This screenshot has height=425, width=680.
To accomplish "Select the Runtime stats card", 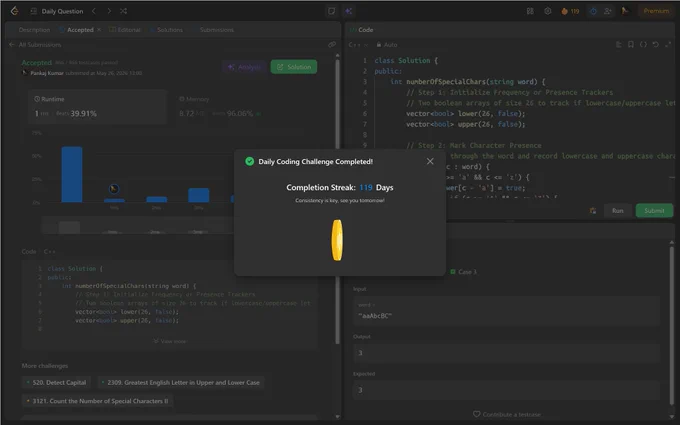I will pyautogui.click(x=98, y=107).
